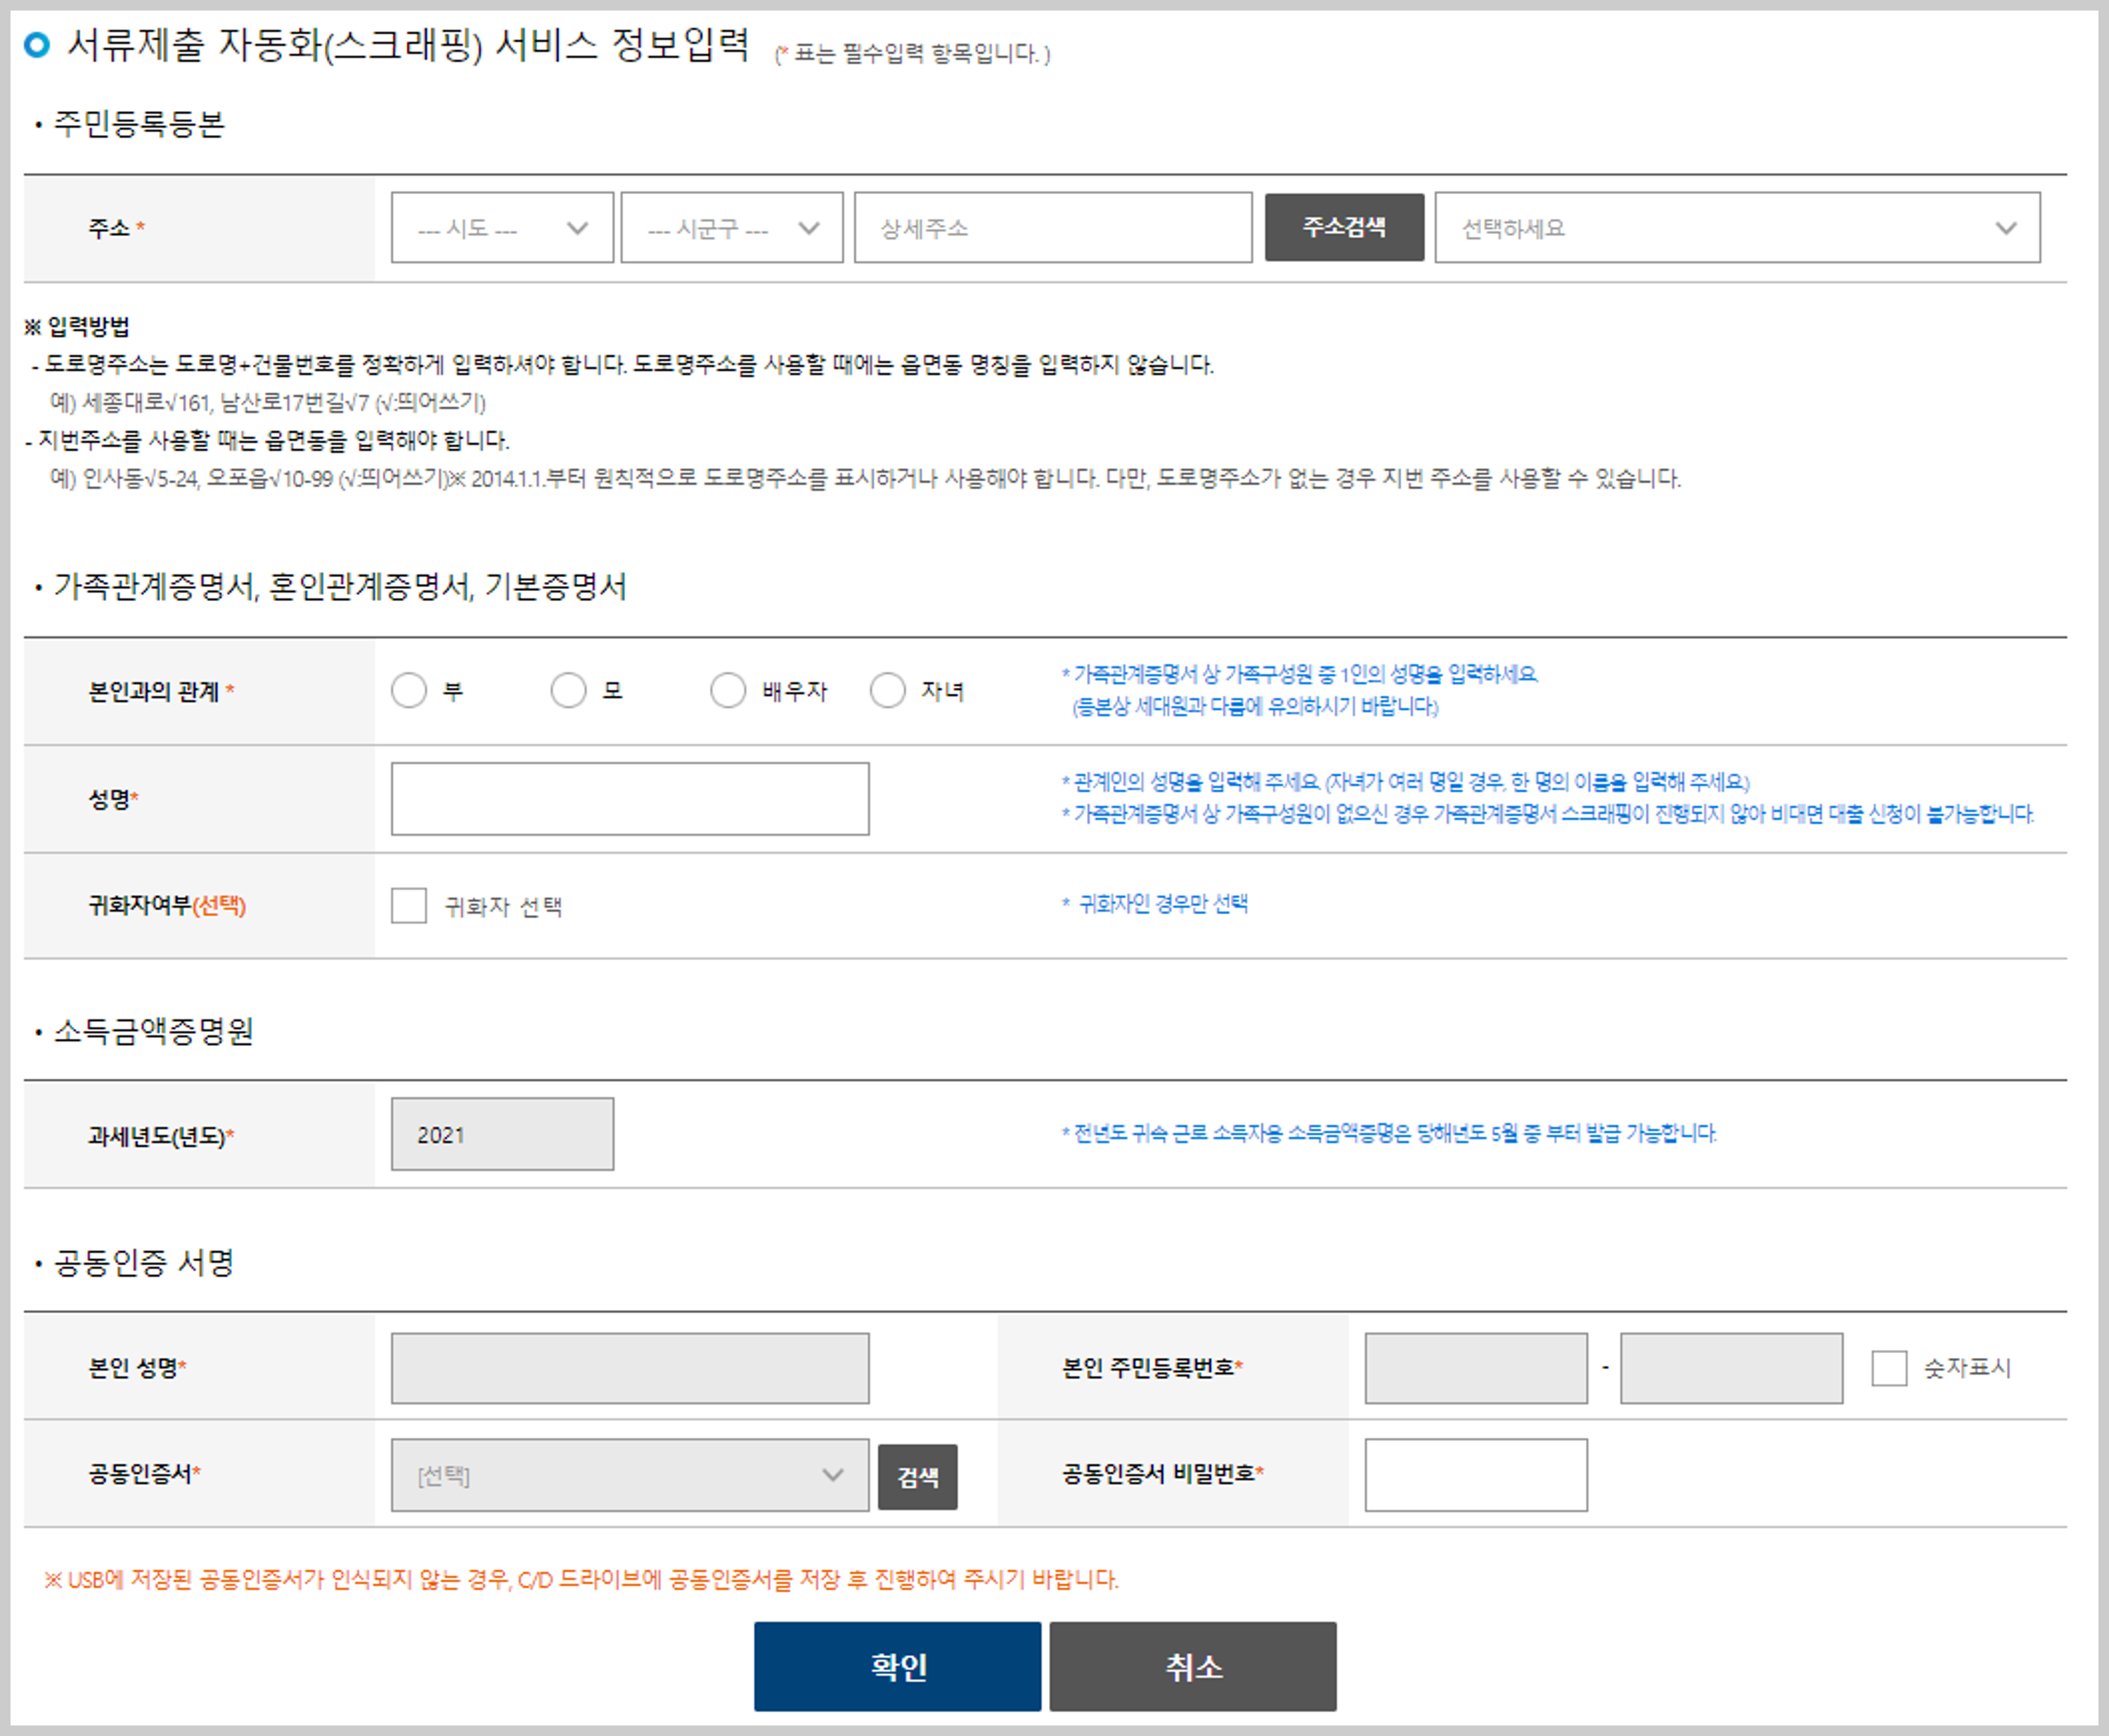Image resolution: width=2109 pixels, height=1736 pixels.
Task: Check the 귀화자 선택 checkbox
Action: [x=409, y=906]
